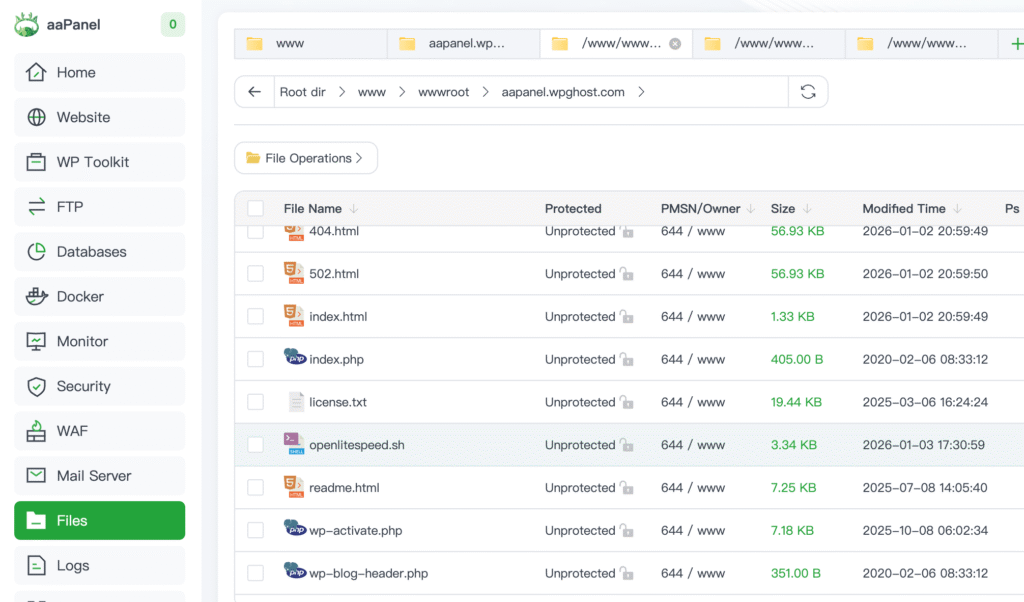Check the box for 502.html
This screenshot has width=1024, height=602.
click(x=256, y=274)
